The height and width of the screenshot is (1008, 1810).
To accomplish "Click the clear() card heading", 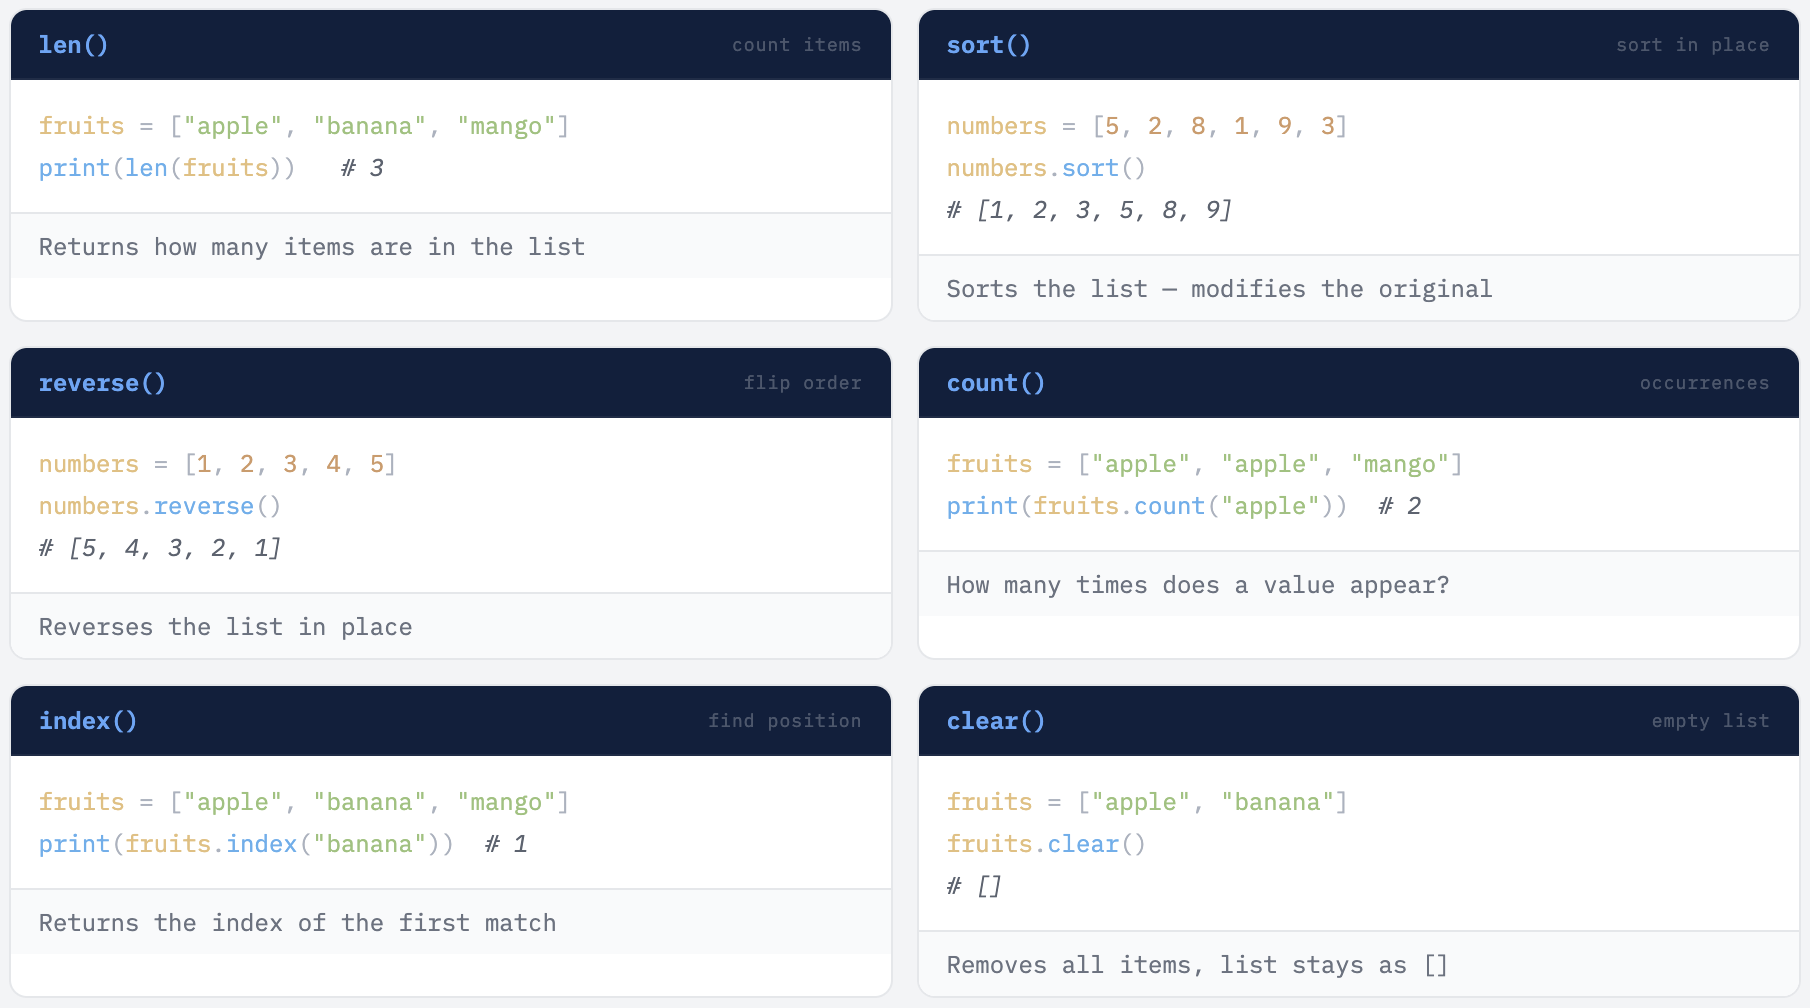I will coord(995,721).
